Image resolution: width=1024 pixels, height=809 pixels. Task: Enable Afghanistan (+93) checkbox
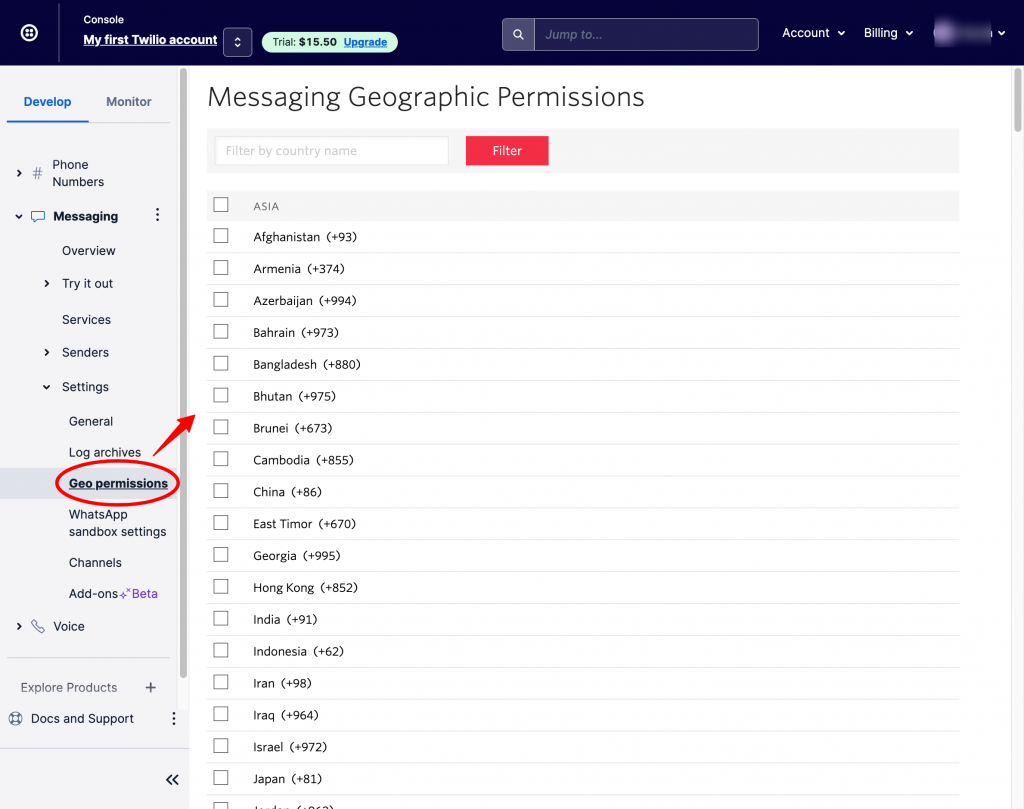point(221,236)
